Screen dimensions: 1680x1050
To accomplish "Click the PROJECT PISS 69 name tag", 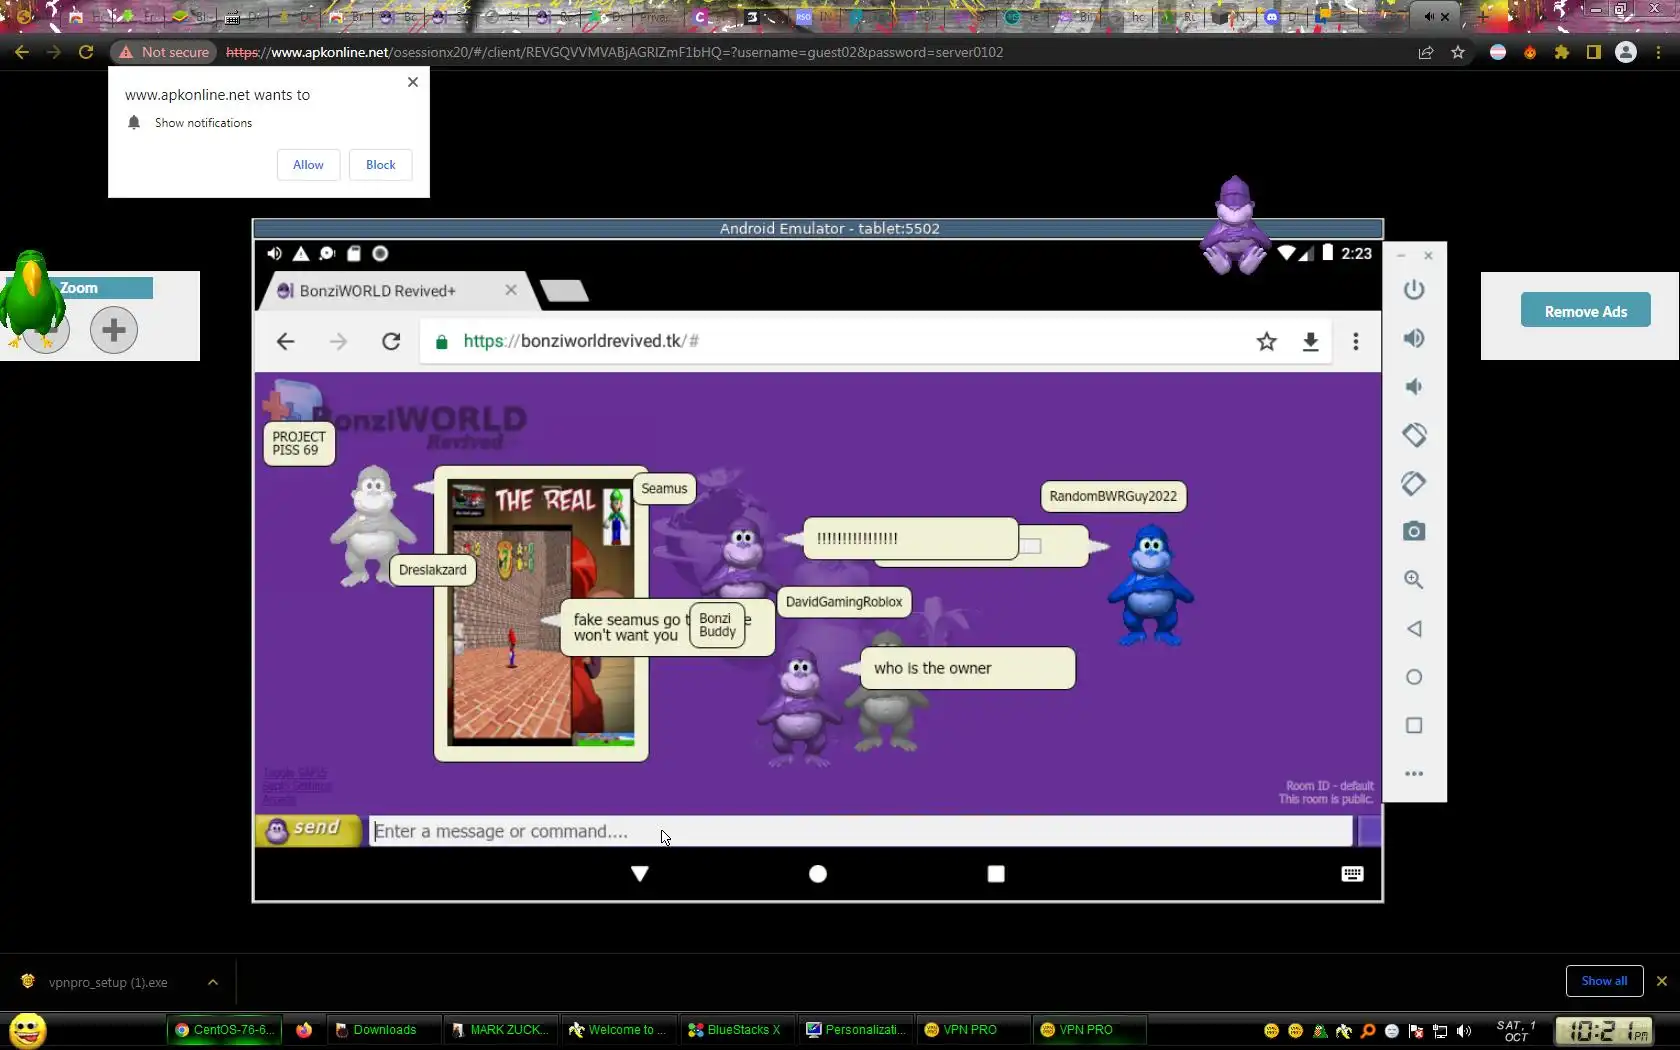I will click(x=299, y=443).
